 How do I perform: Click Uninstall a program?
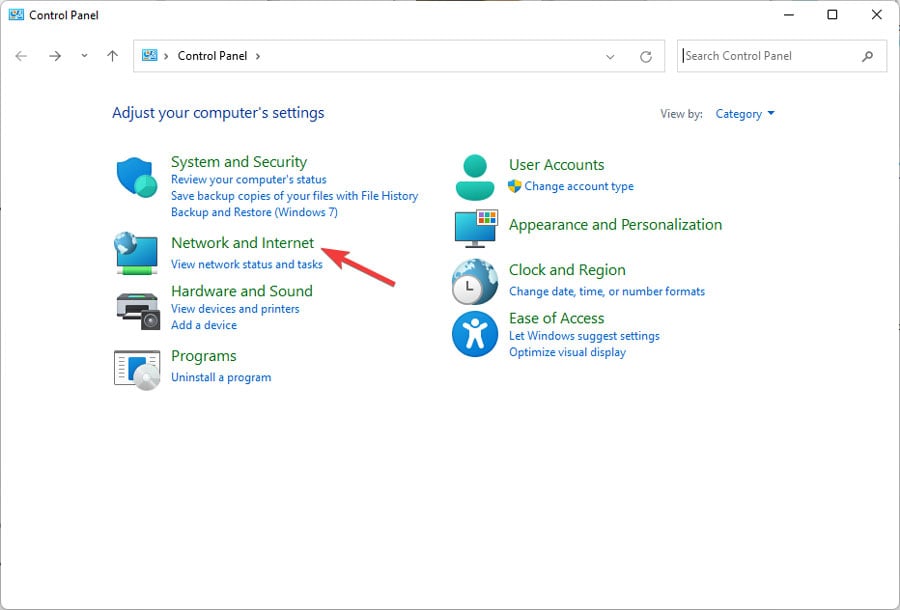click(x=221, y=377)
